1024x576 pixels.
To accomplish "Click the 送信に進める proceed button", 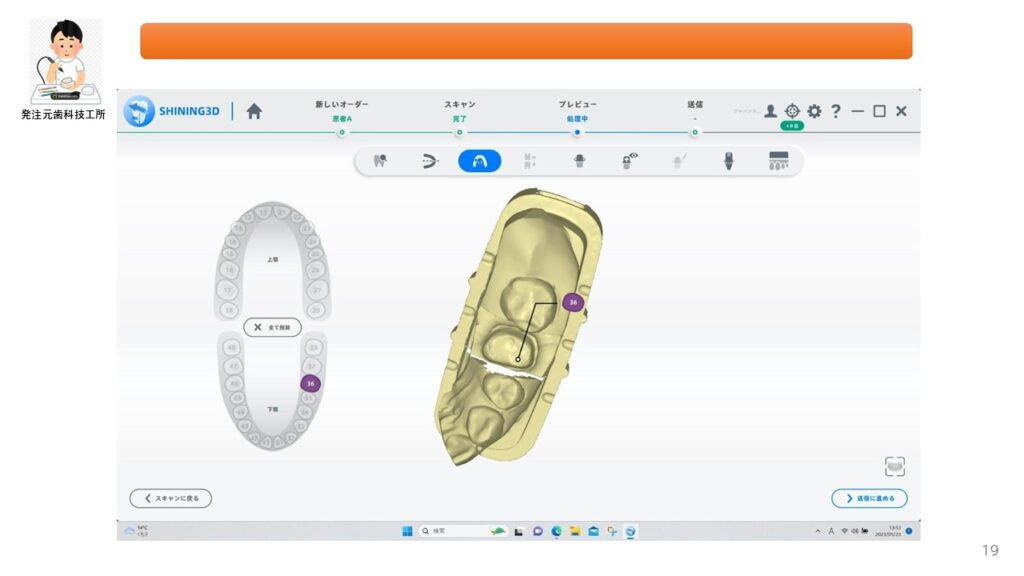I will pos(869,498).
